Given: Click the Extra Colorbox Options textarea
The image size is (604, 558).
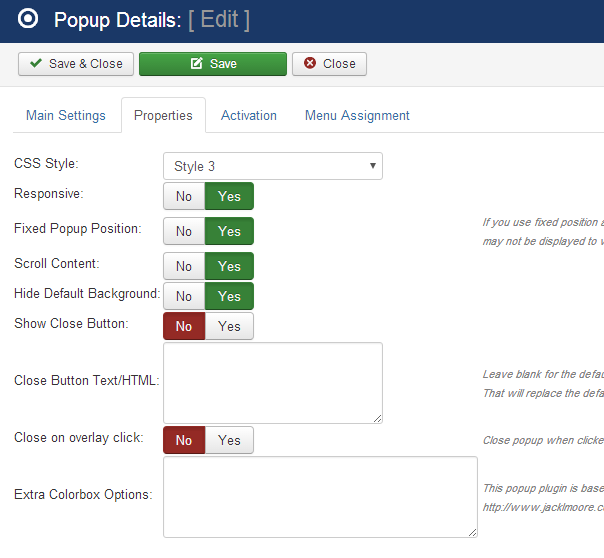Looking at the screenshot, I should pos(320,497).
